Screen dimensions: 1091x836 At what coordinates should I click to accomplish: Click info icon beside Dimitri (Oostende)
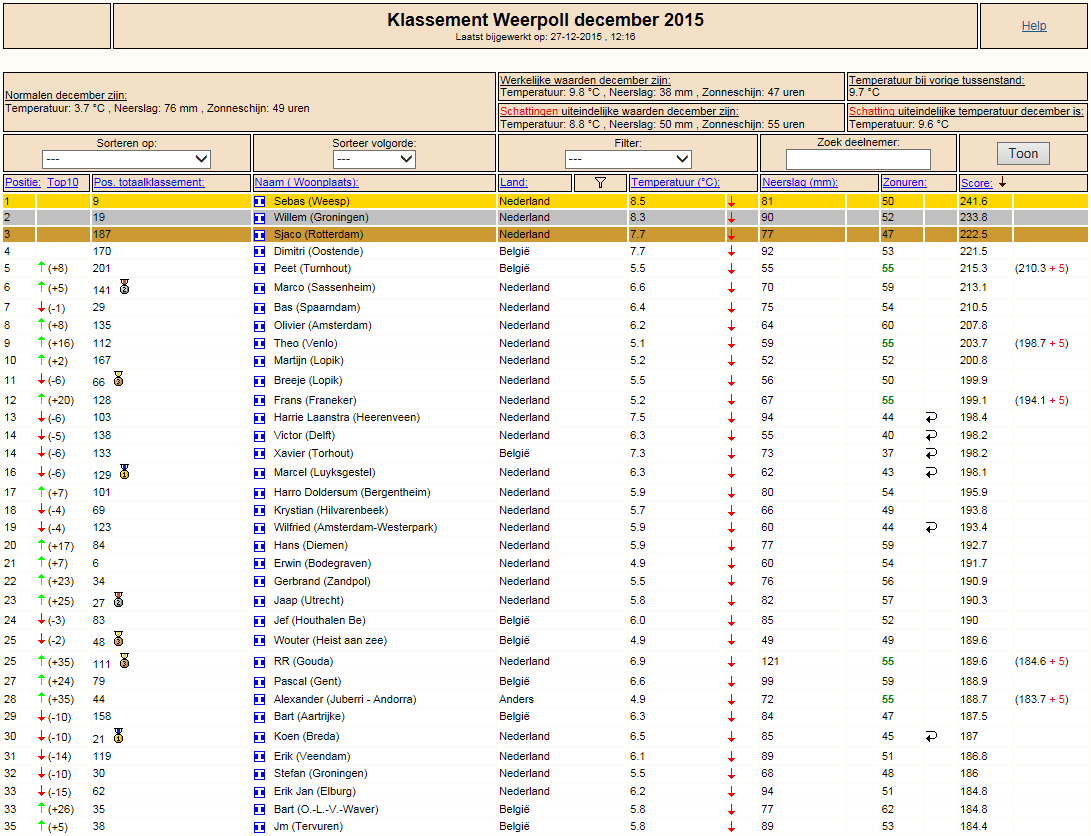coord(260,252)
